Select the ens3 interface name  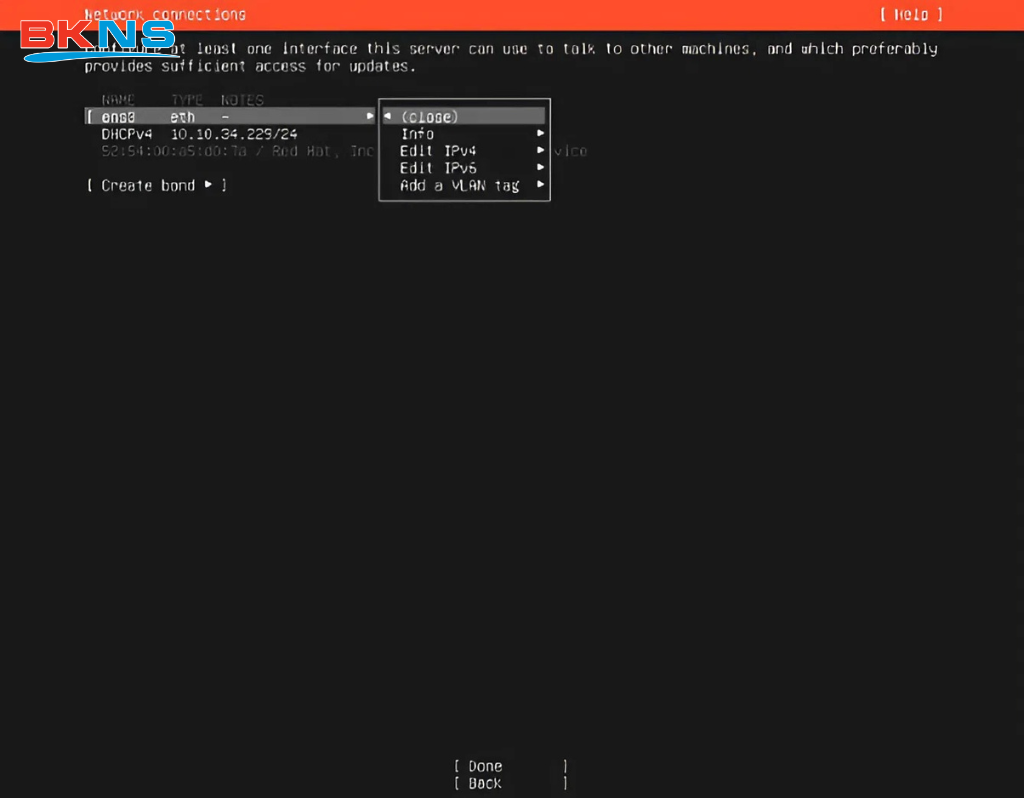click(118, 117)
